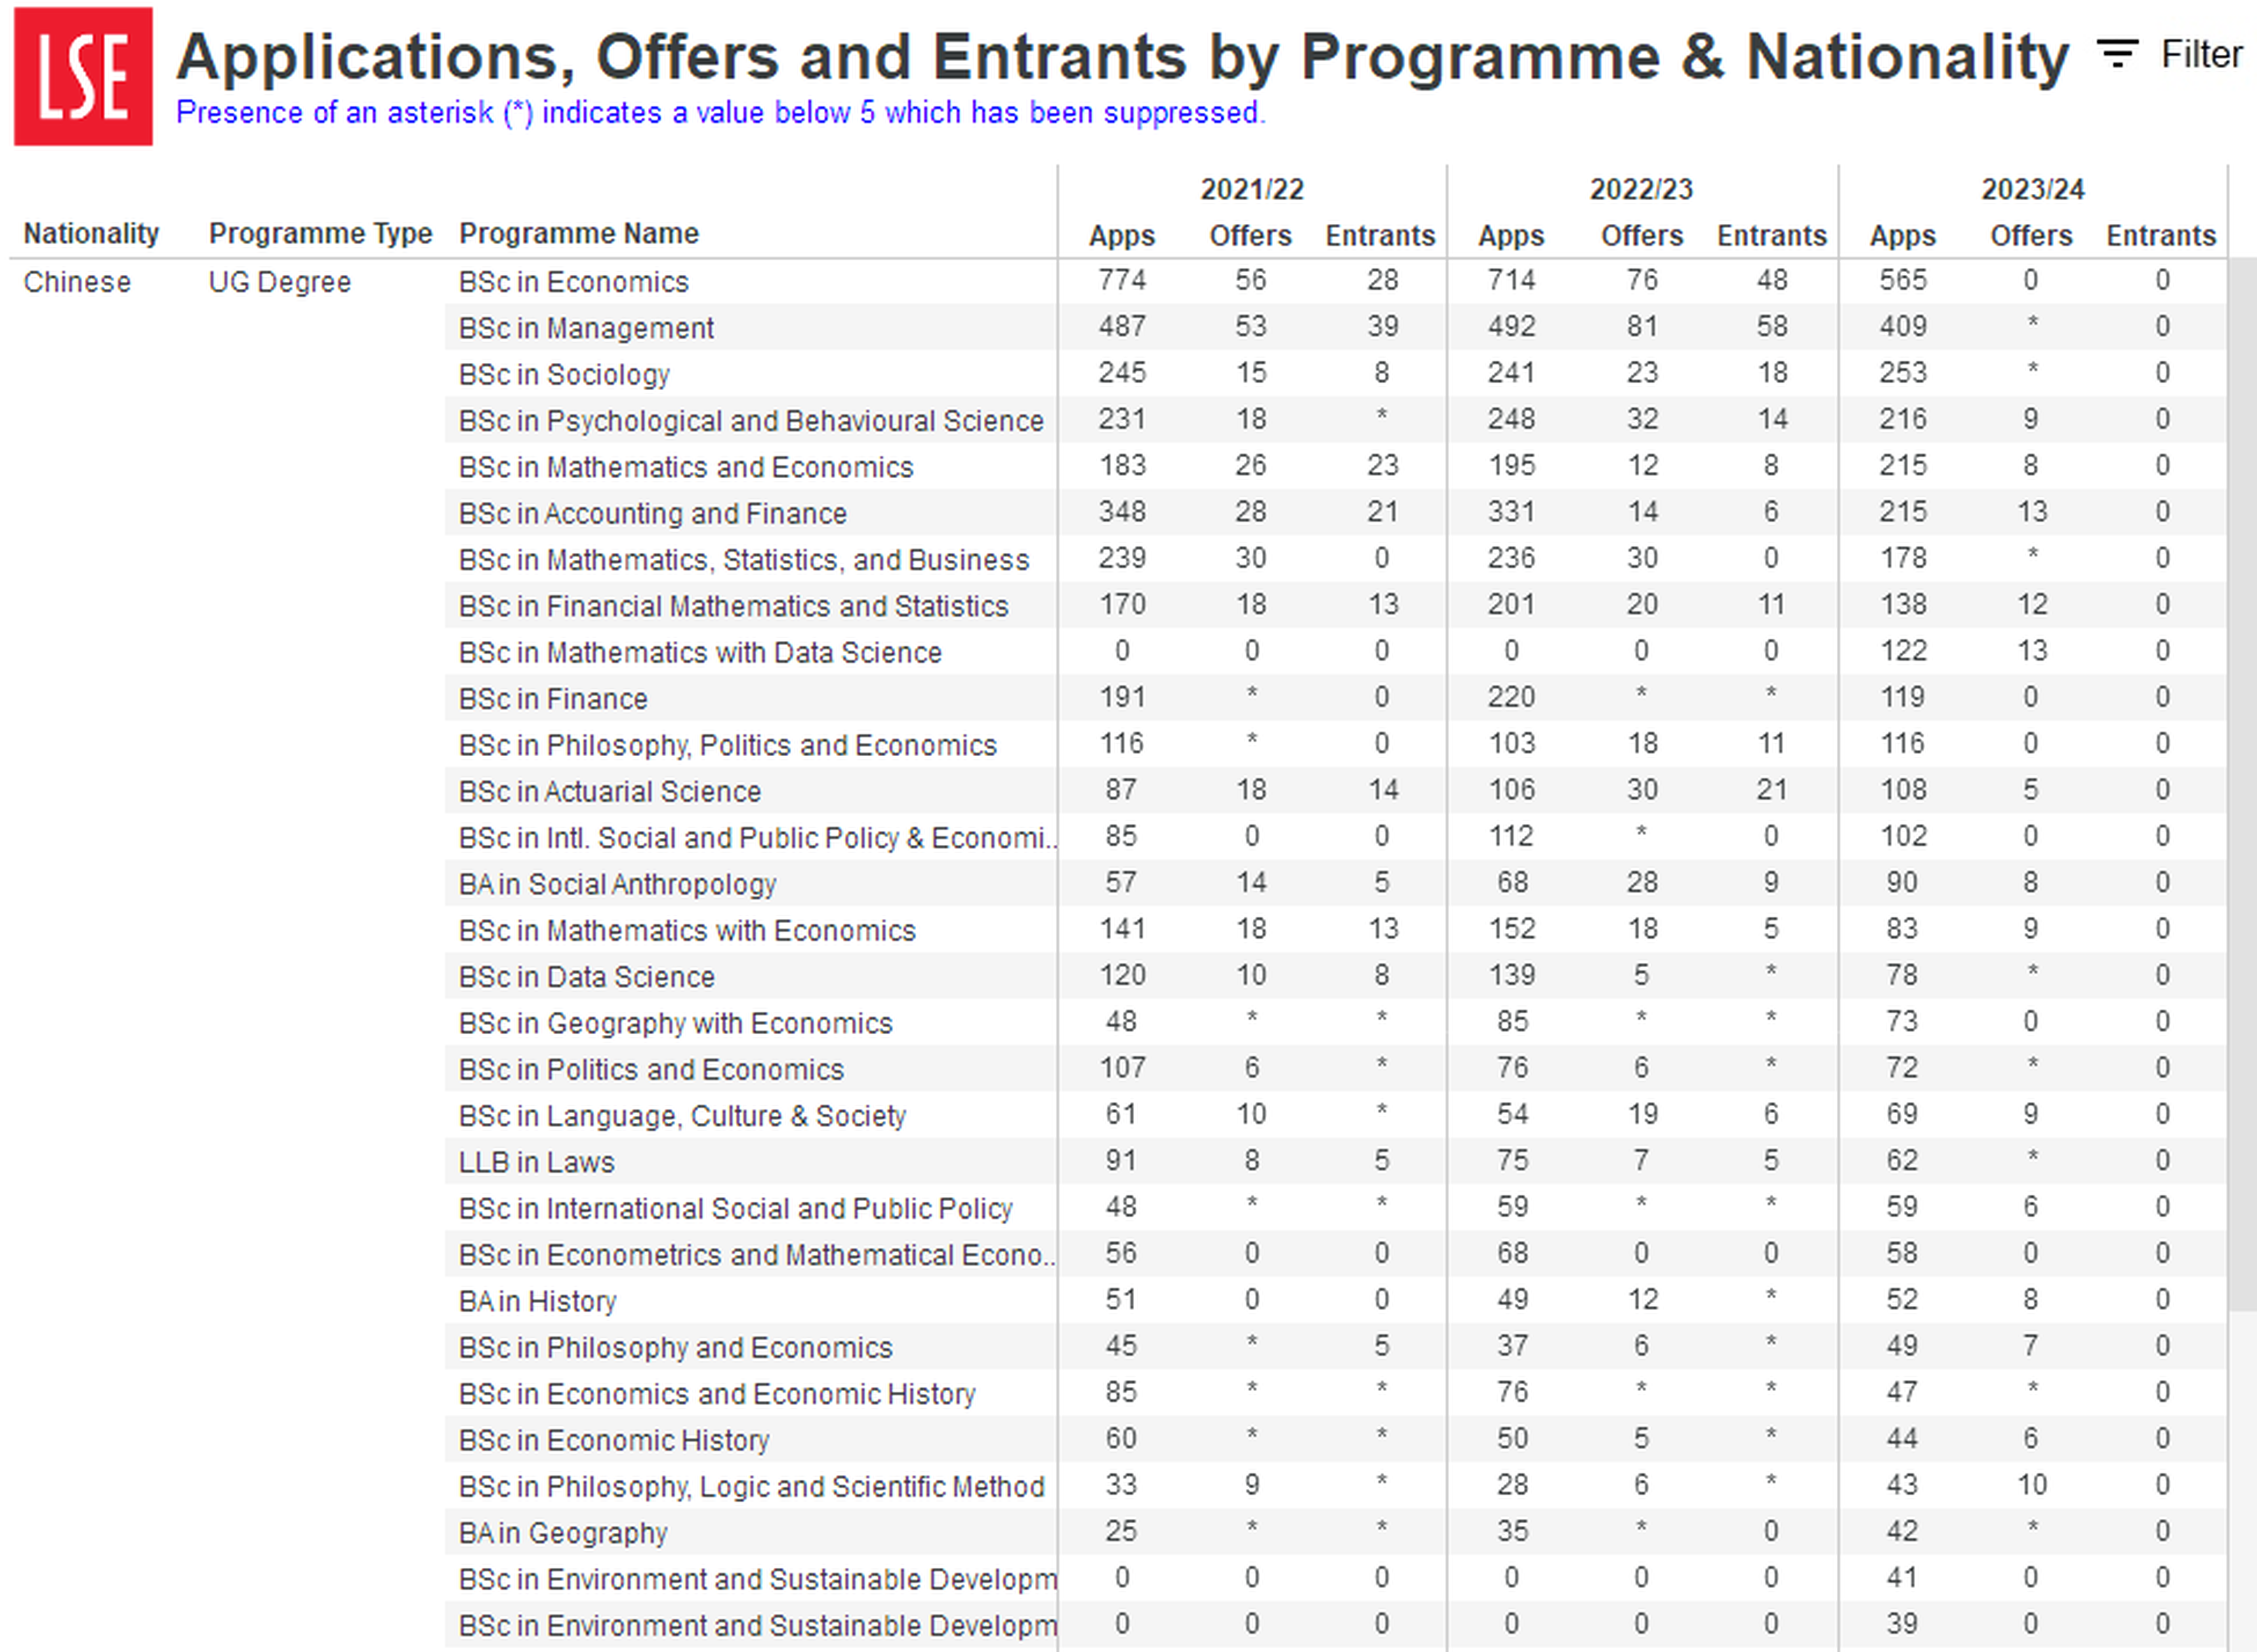Select the BSc in Economics row
The height and width of the screenshot is (1652, 2257).
click(x=573, y=282)
